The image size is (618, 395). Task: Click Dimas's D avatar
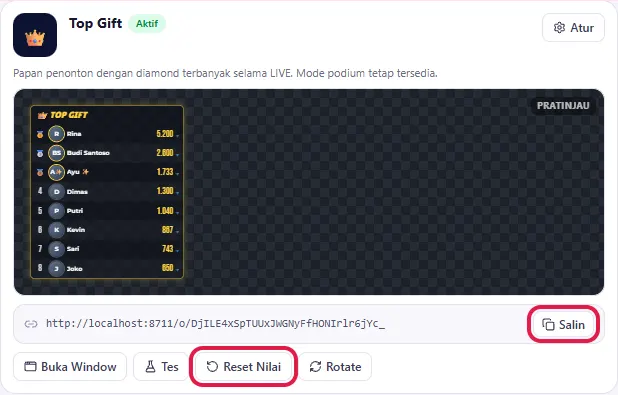point(56,192)
